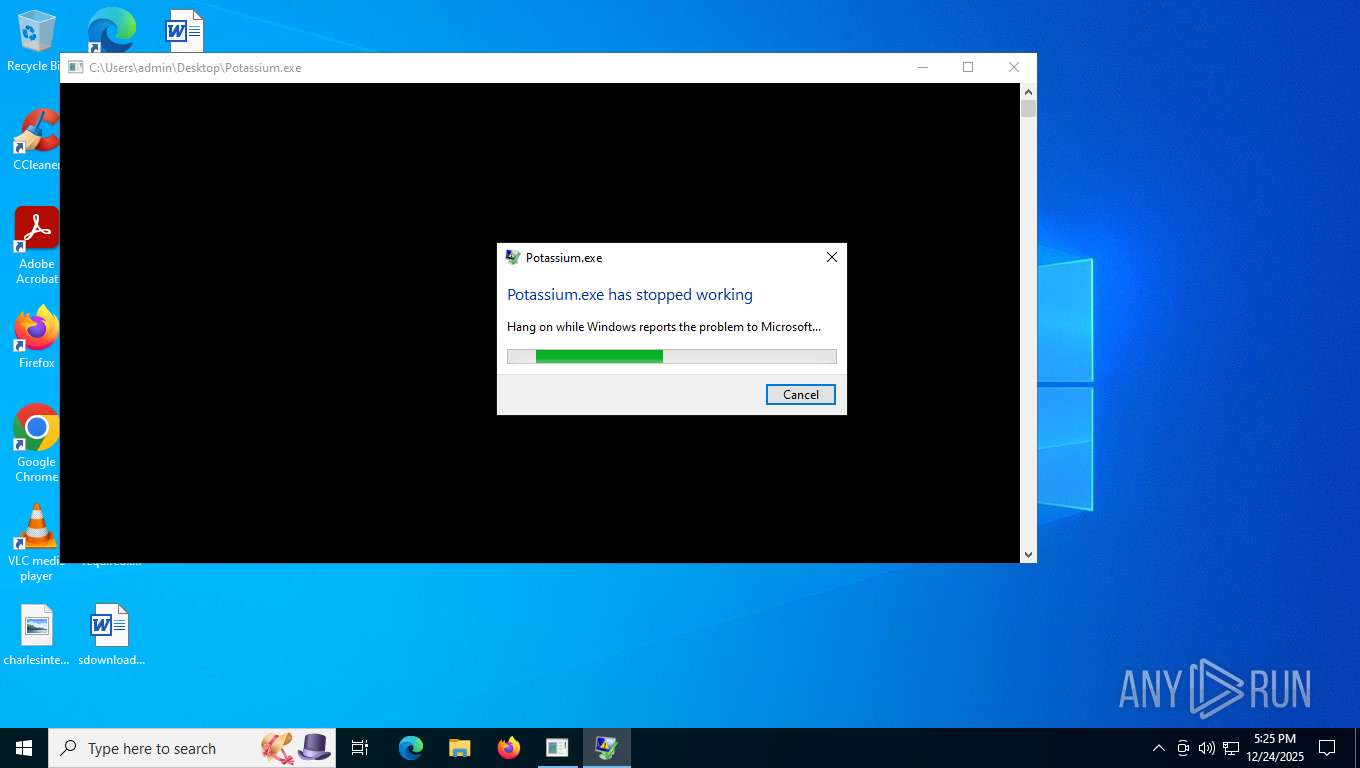Screen dimensions: 1360x768
Task: Close the Potassium.exe stopped working dialog
Action: click(831, 257)
